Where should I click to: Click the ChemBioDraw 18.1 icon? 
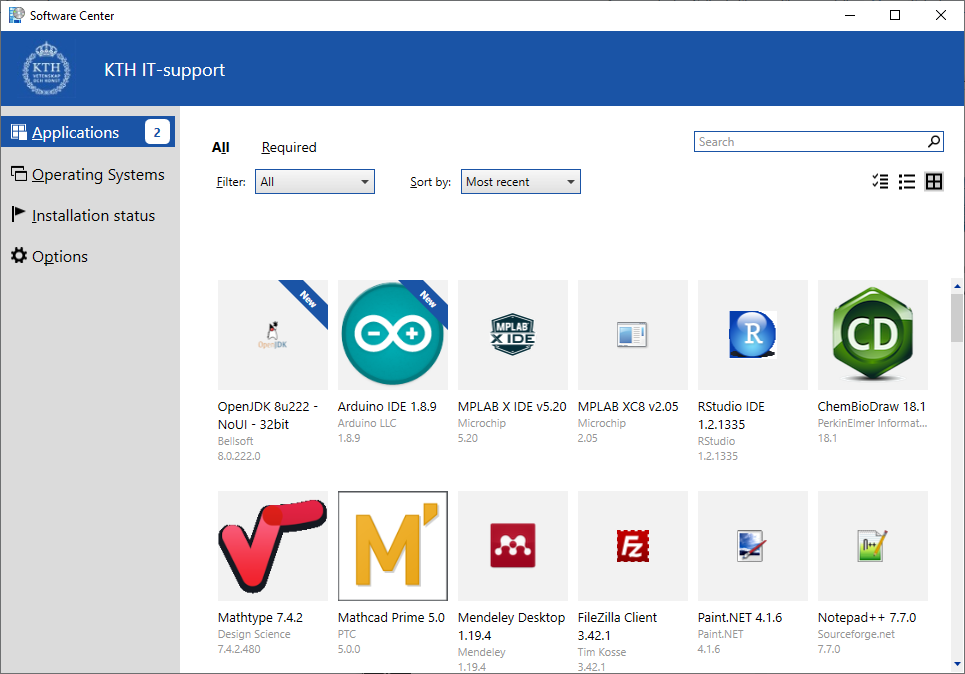pyautogui.click(x=872, y=334)
